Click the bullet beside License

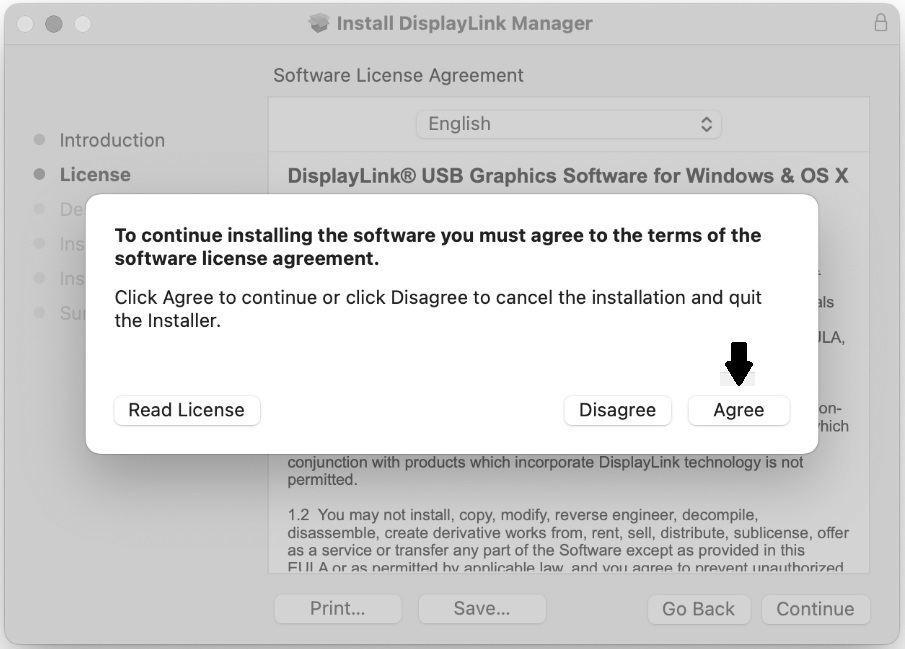coord(39,174)
